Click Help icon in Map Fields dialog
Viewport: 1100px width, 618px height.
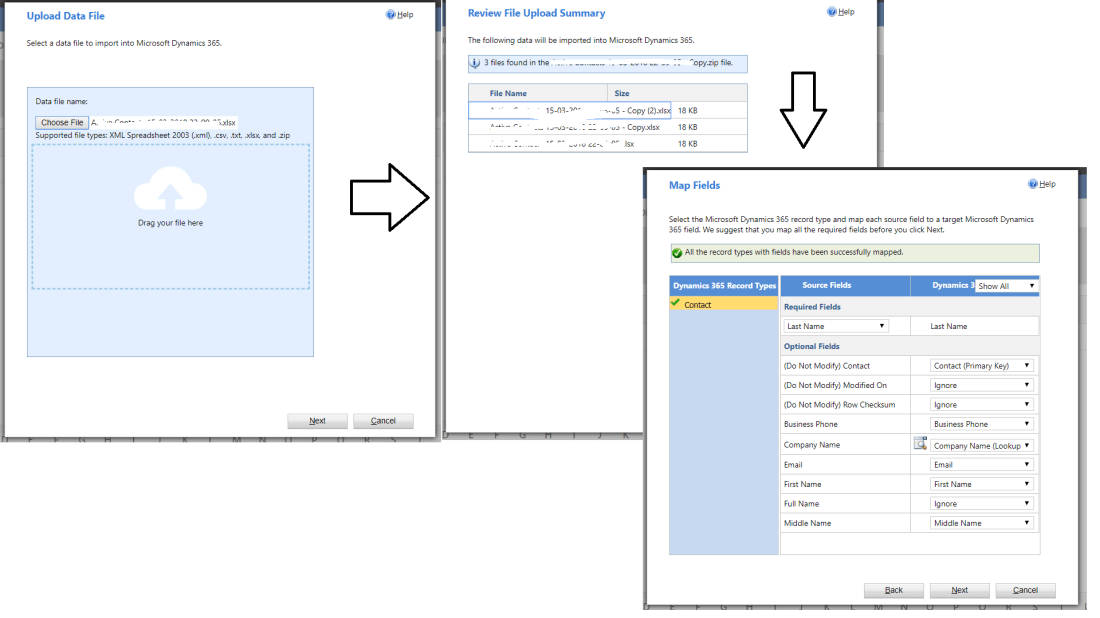(x=1033, y=184)
